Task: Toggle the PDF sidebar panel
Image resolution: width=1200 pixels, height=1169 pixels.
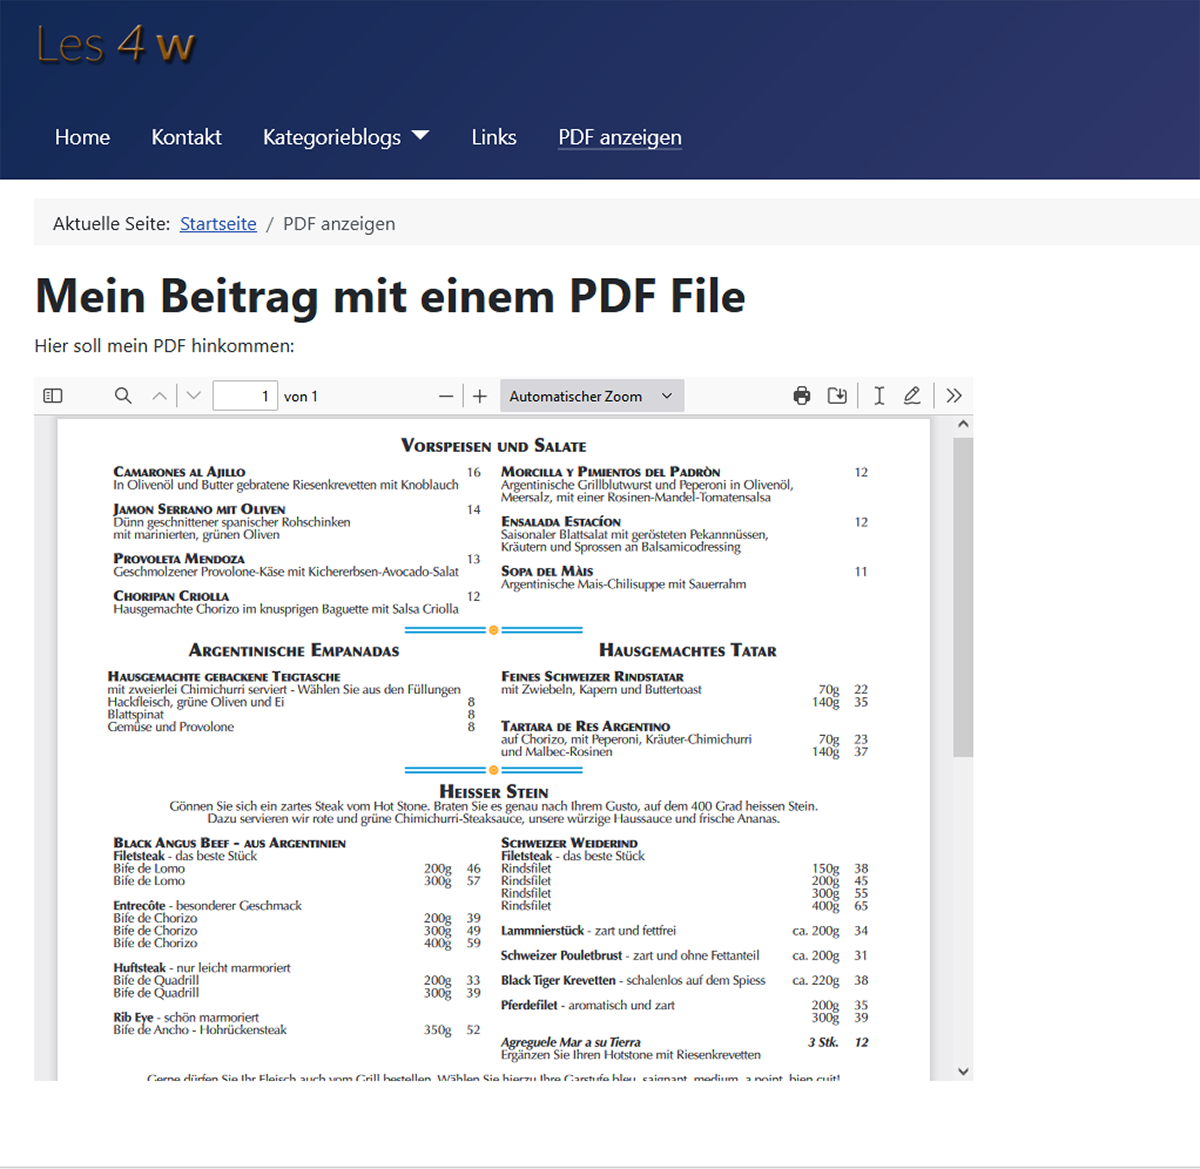Action: pos(53,396)
